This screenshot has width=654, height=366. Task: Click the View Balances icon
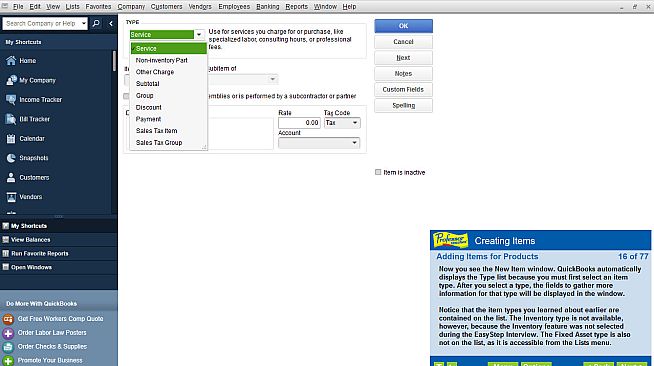5,240
